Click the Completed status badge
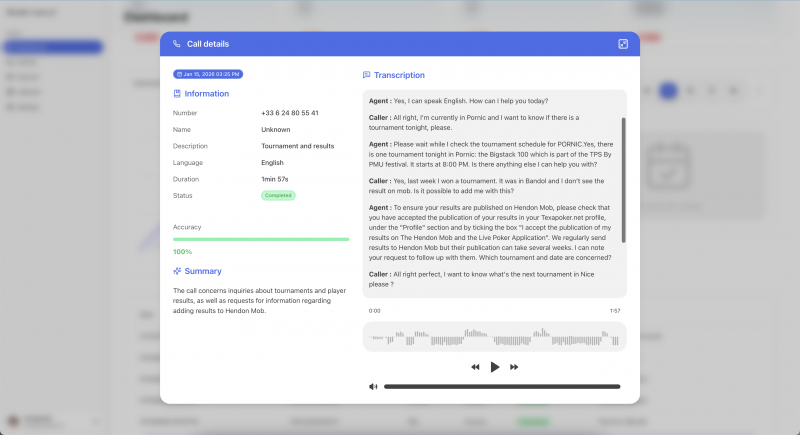Image resolution: width=800 pixels, height=435 pixels. tap(278, 195)
